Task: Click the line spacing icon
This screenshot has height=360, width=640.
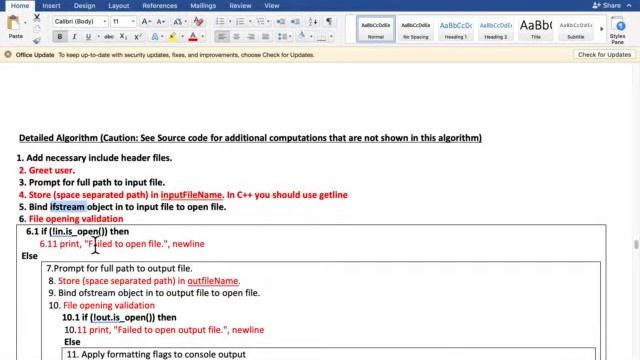Action: (x=282, y=37)
